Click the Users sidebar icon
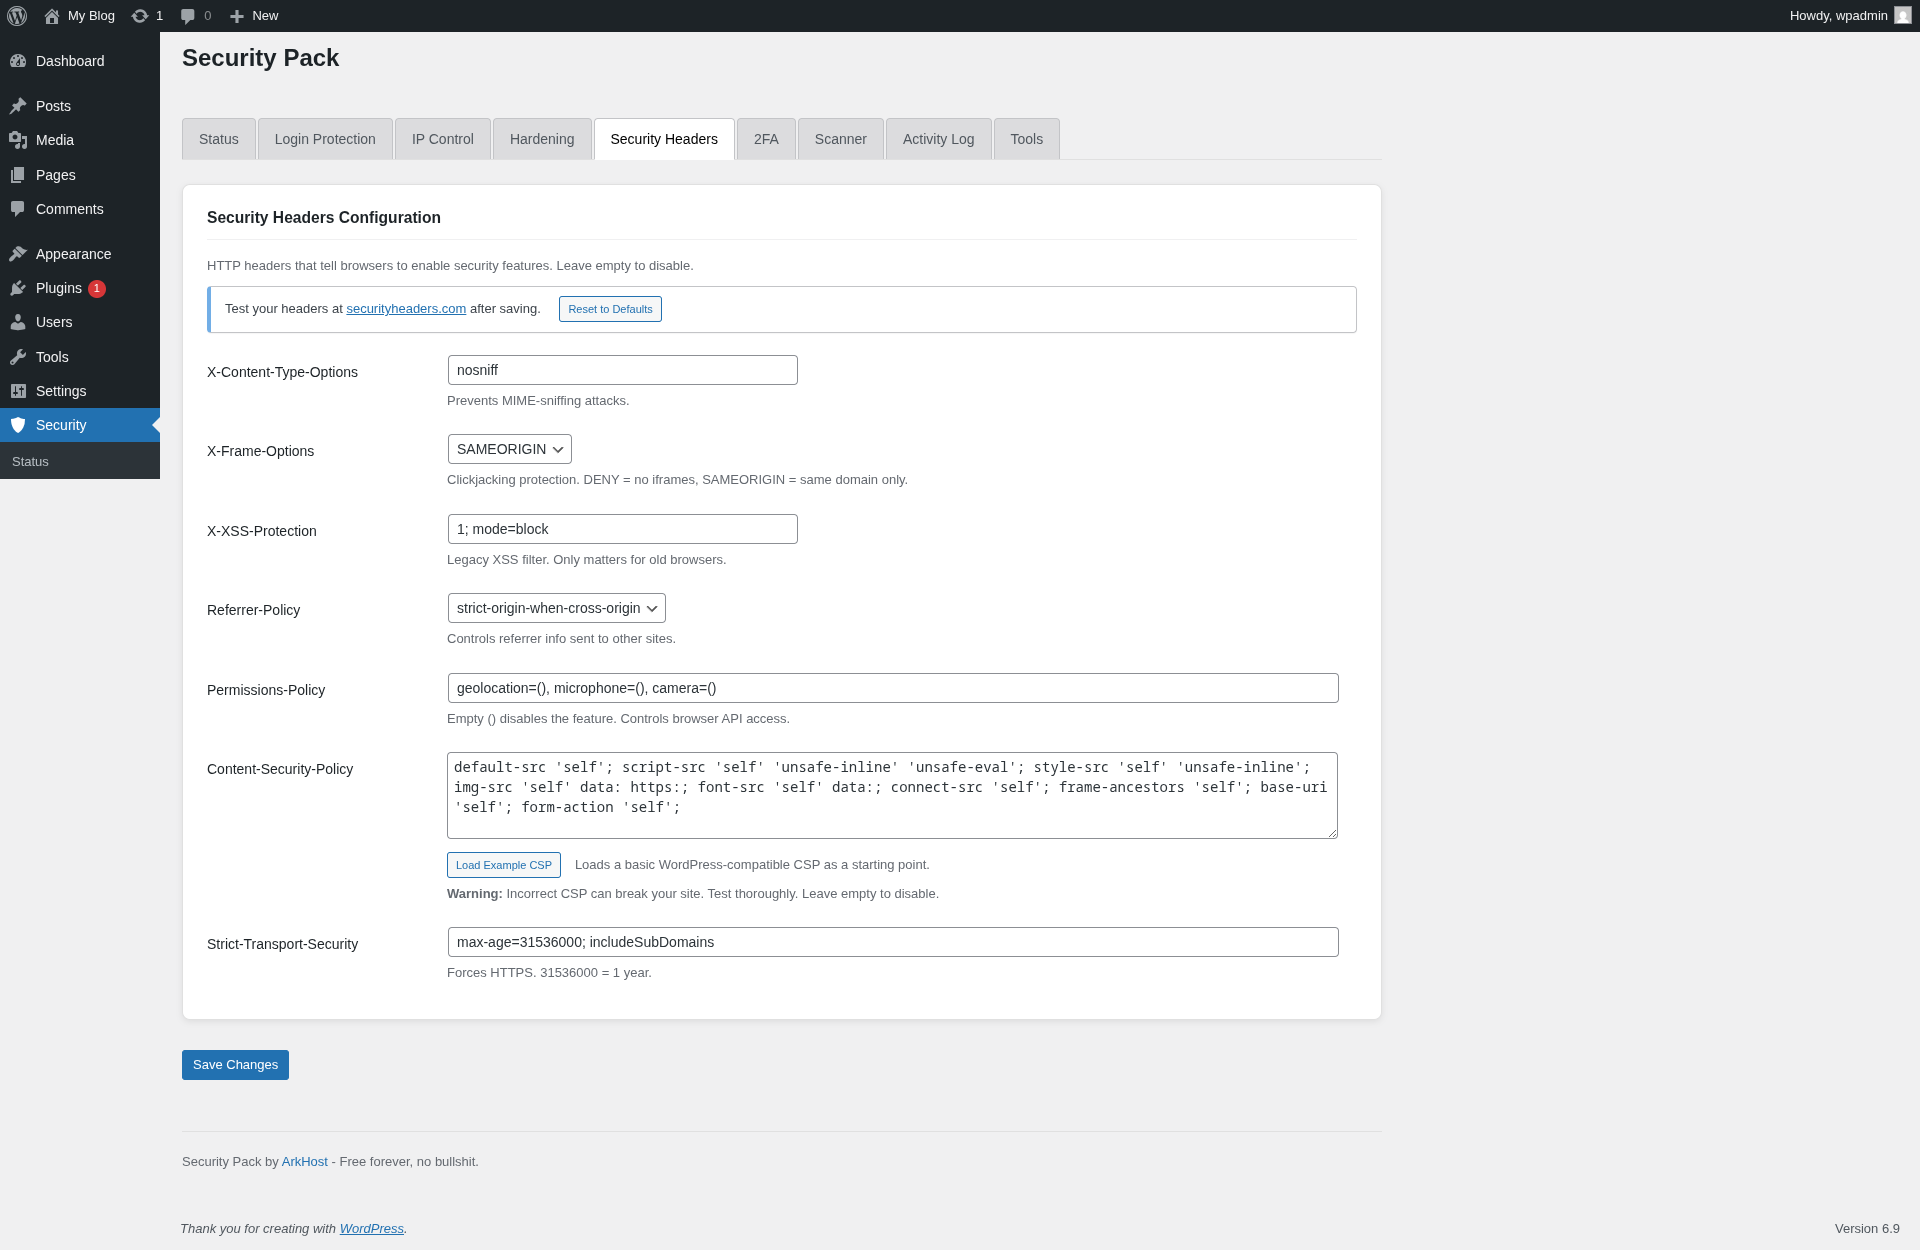Screen dimensions: 1920x1250 coord(19,322)
